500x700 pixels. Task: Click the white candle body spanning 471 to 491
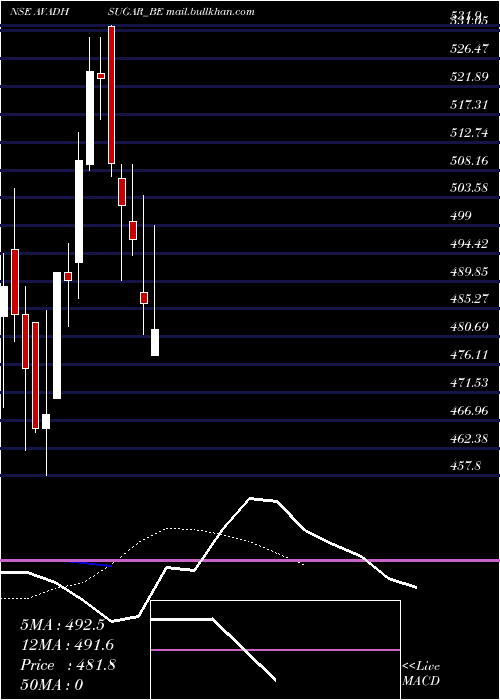click(x=57, y=335)
